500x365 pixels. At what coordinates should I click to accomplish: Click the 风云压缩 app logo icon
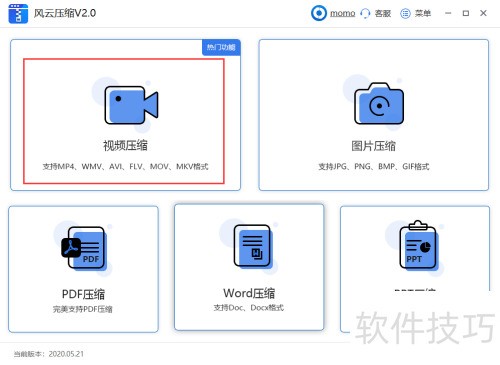18,14
